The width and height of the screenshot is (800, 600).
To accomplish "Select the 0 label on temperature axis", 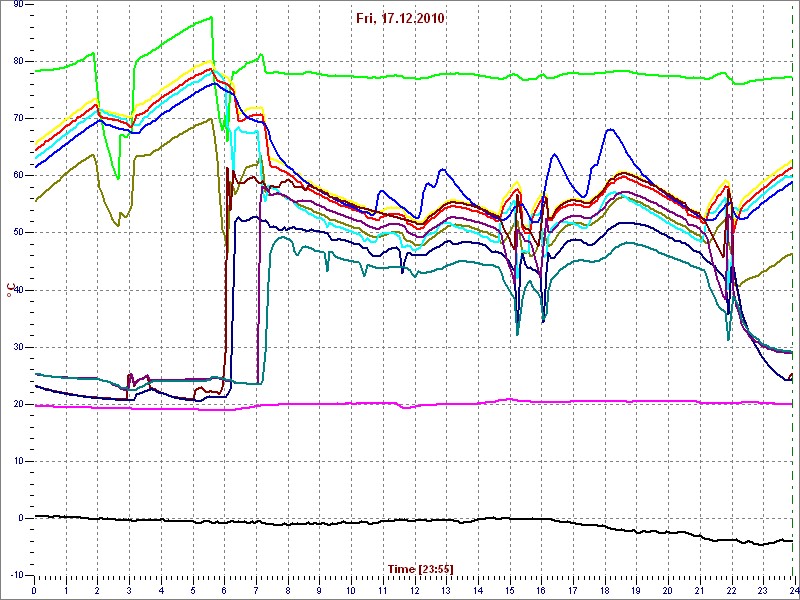I will [21, 518].
